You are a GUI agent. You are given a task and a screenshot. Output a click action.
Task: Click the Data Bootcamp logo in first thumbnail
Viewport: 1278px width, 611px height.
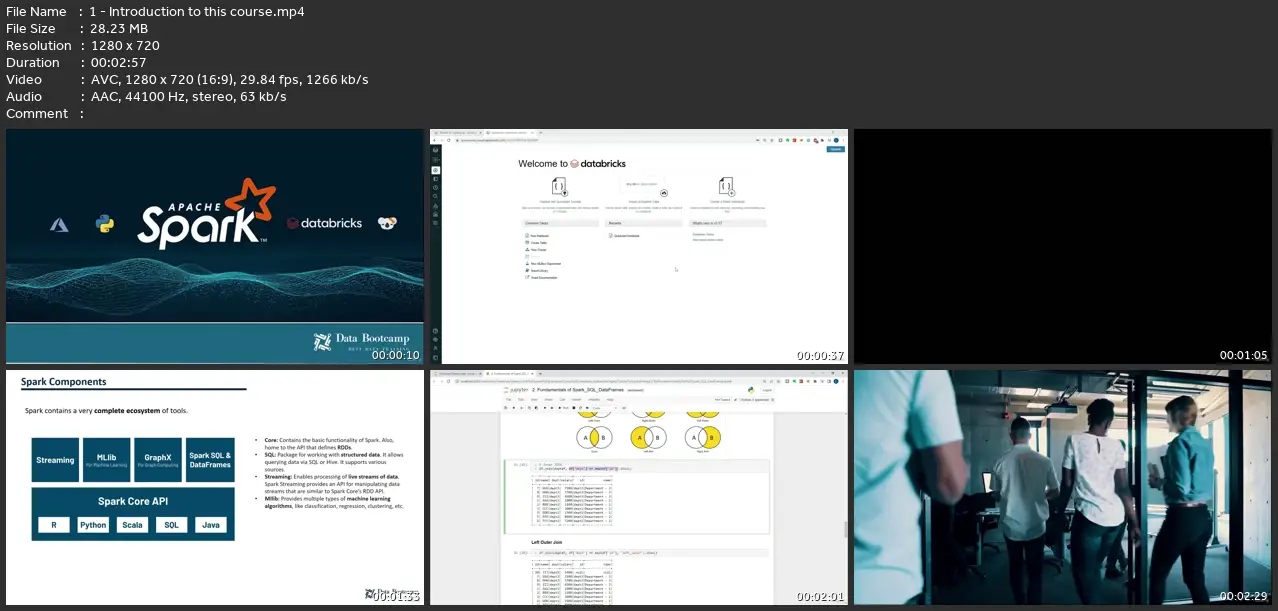pos(360,342)
